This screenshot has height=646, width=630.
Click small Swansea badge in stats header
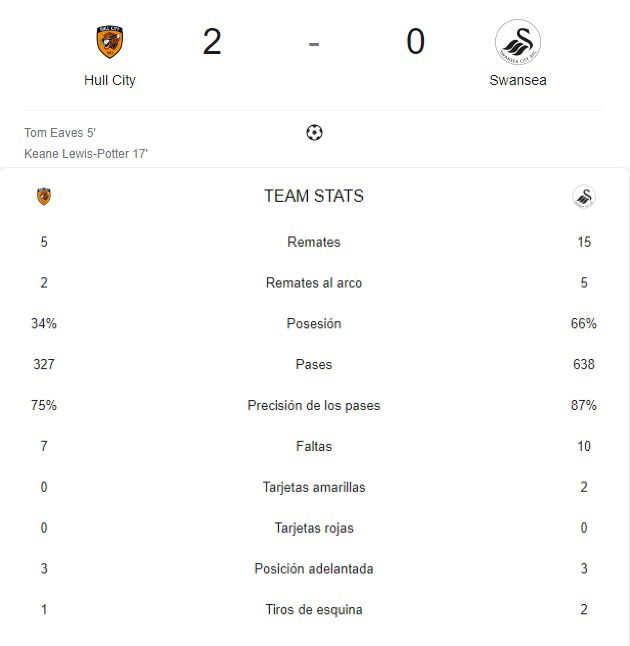pyautogui.click(x=584, y=197)
